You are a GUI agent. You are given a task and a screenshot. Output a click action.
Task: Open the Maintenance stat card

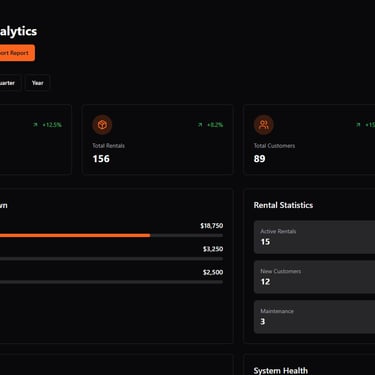click(x=314, y=317)
